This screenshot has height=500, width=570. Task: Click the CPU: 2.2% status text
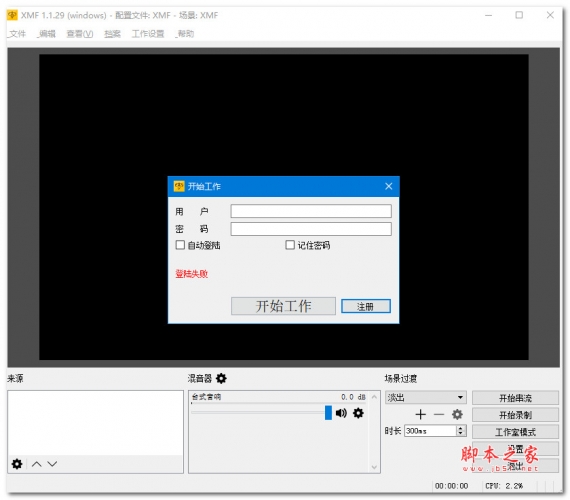(x=504, y=485)
